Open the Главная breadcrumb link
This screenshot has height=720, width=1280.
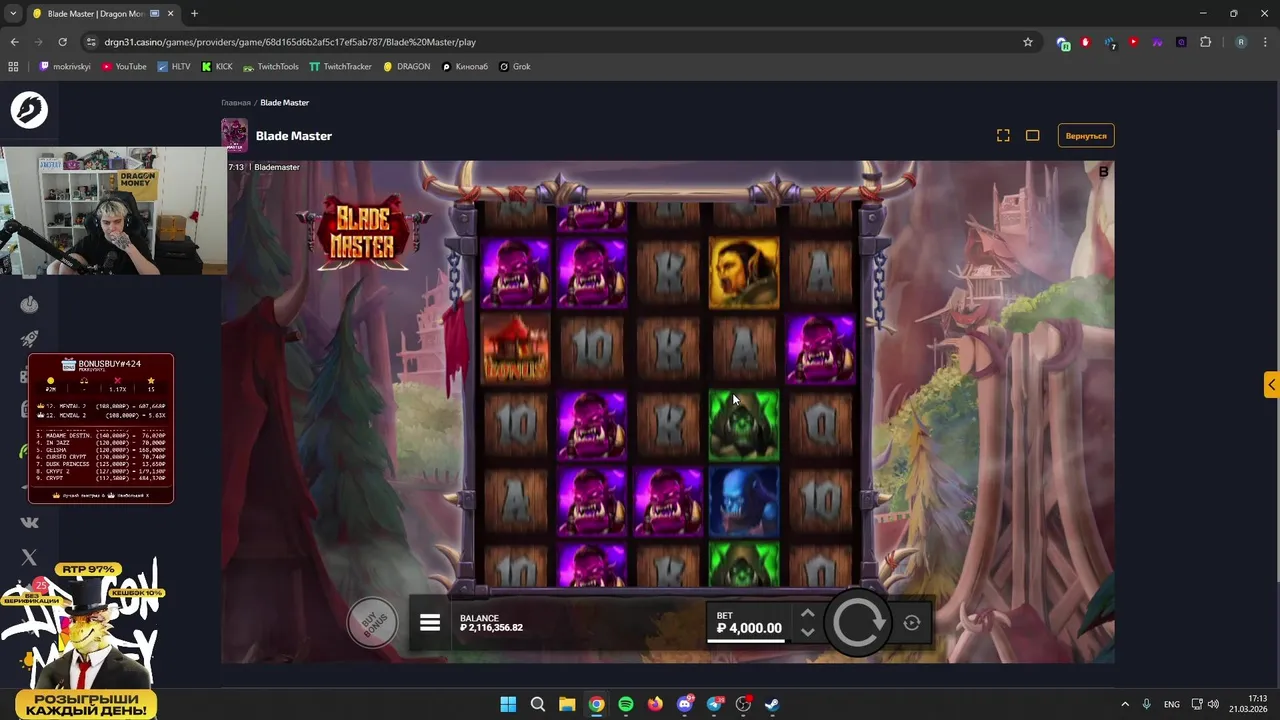236,103
